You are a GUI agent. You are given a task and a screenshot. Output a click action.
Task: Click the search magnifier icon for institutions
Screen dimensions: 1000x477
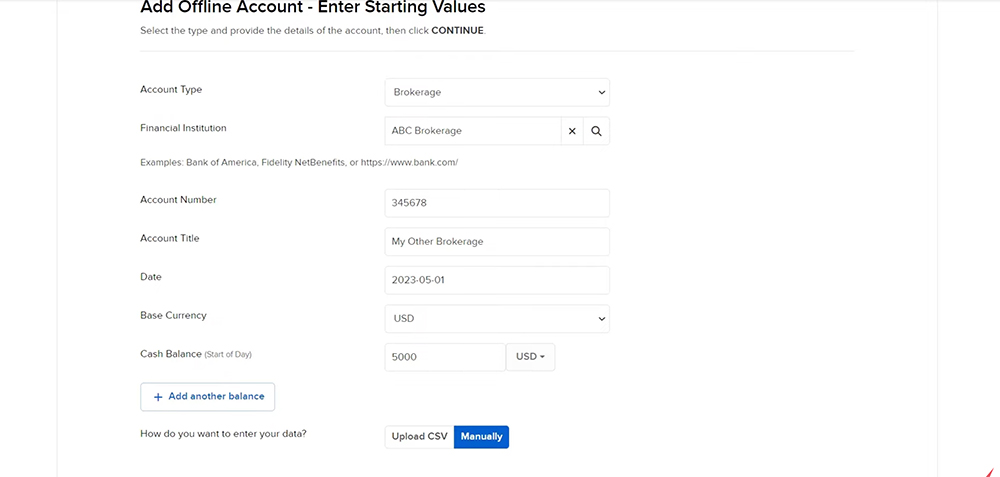tap(596, 131)
